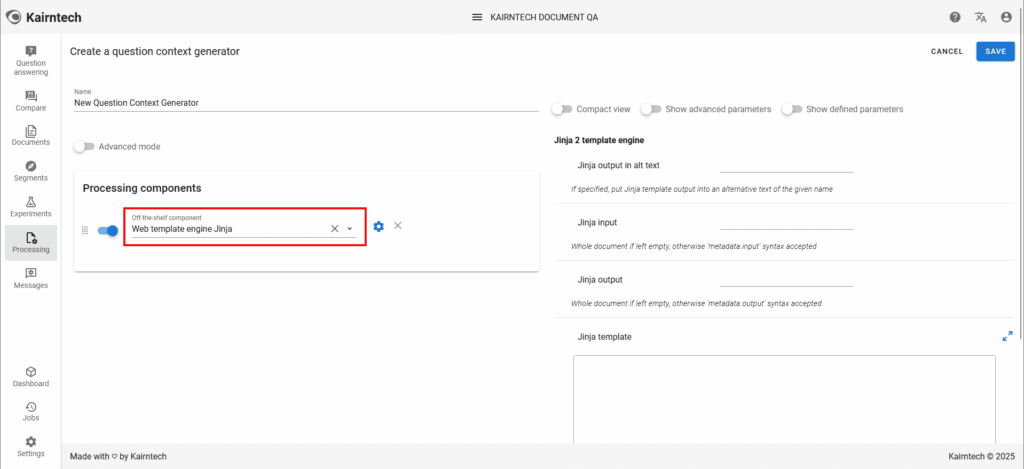Toggle Compact view switch
1024x469 pixels.
(x=562, y=109)
